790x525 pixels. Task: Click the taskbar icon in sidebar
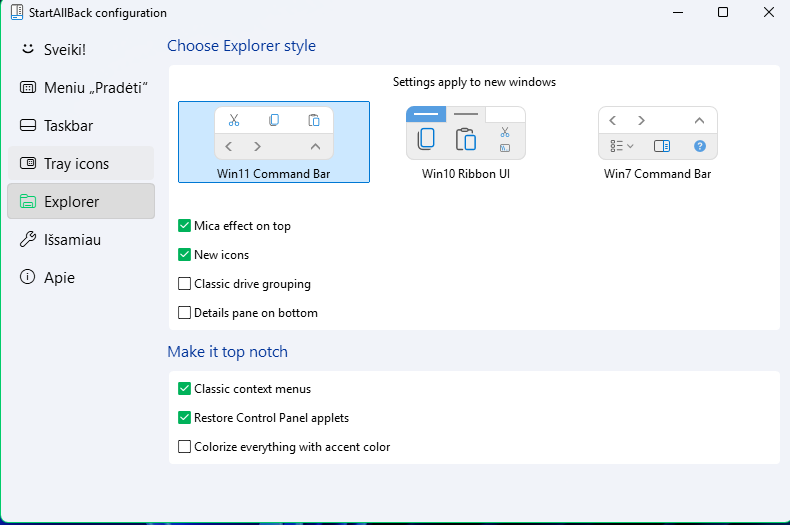pyautogui.click(x=28, y=125)
